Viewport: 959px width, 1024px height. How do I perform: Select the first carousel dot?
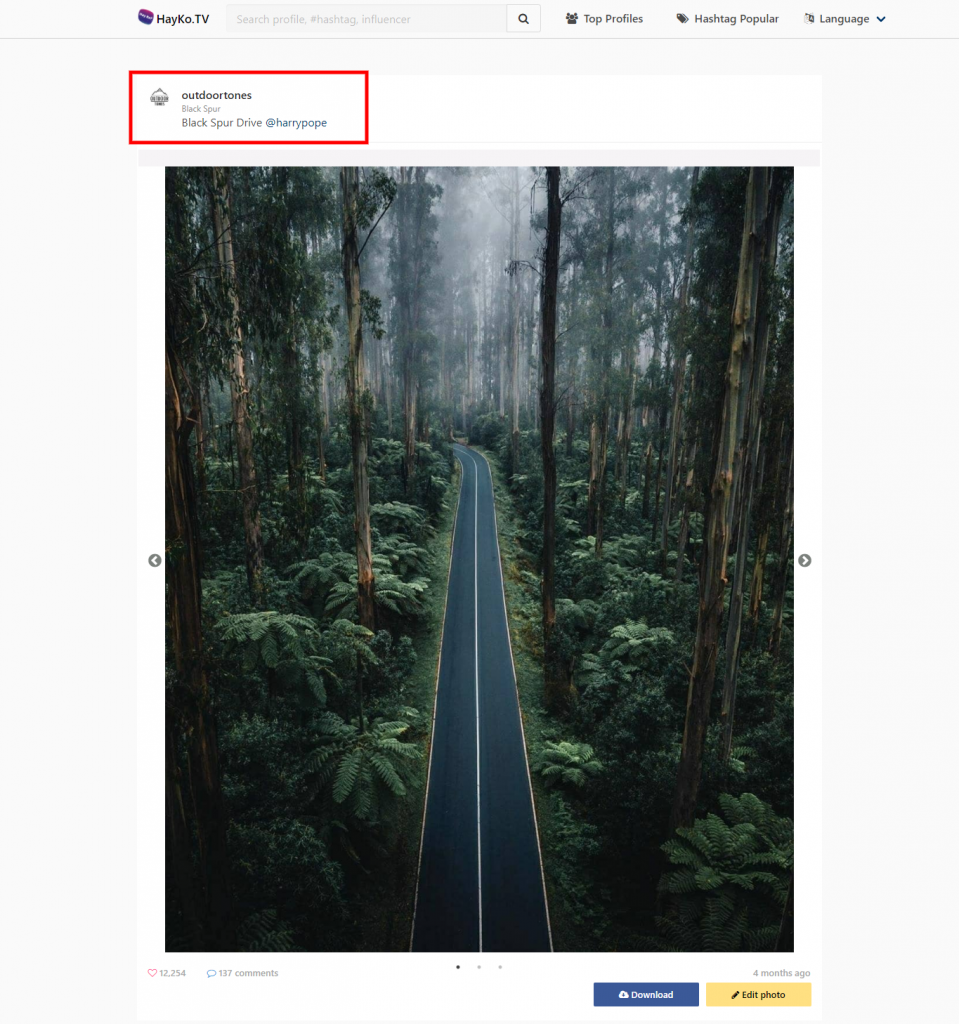click(458, 967)
